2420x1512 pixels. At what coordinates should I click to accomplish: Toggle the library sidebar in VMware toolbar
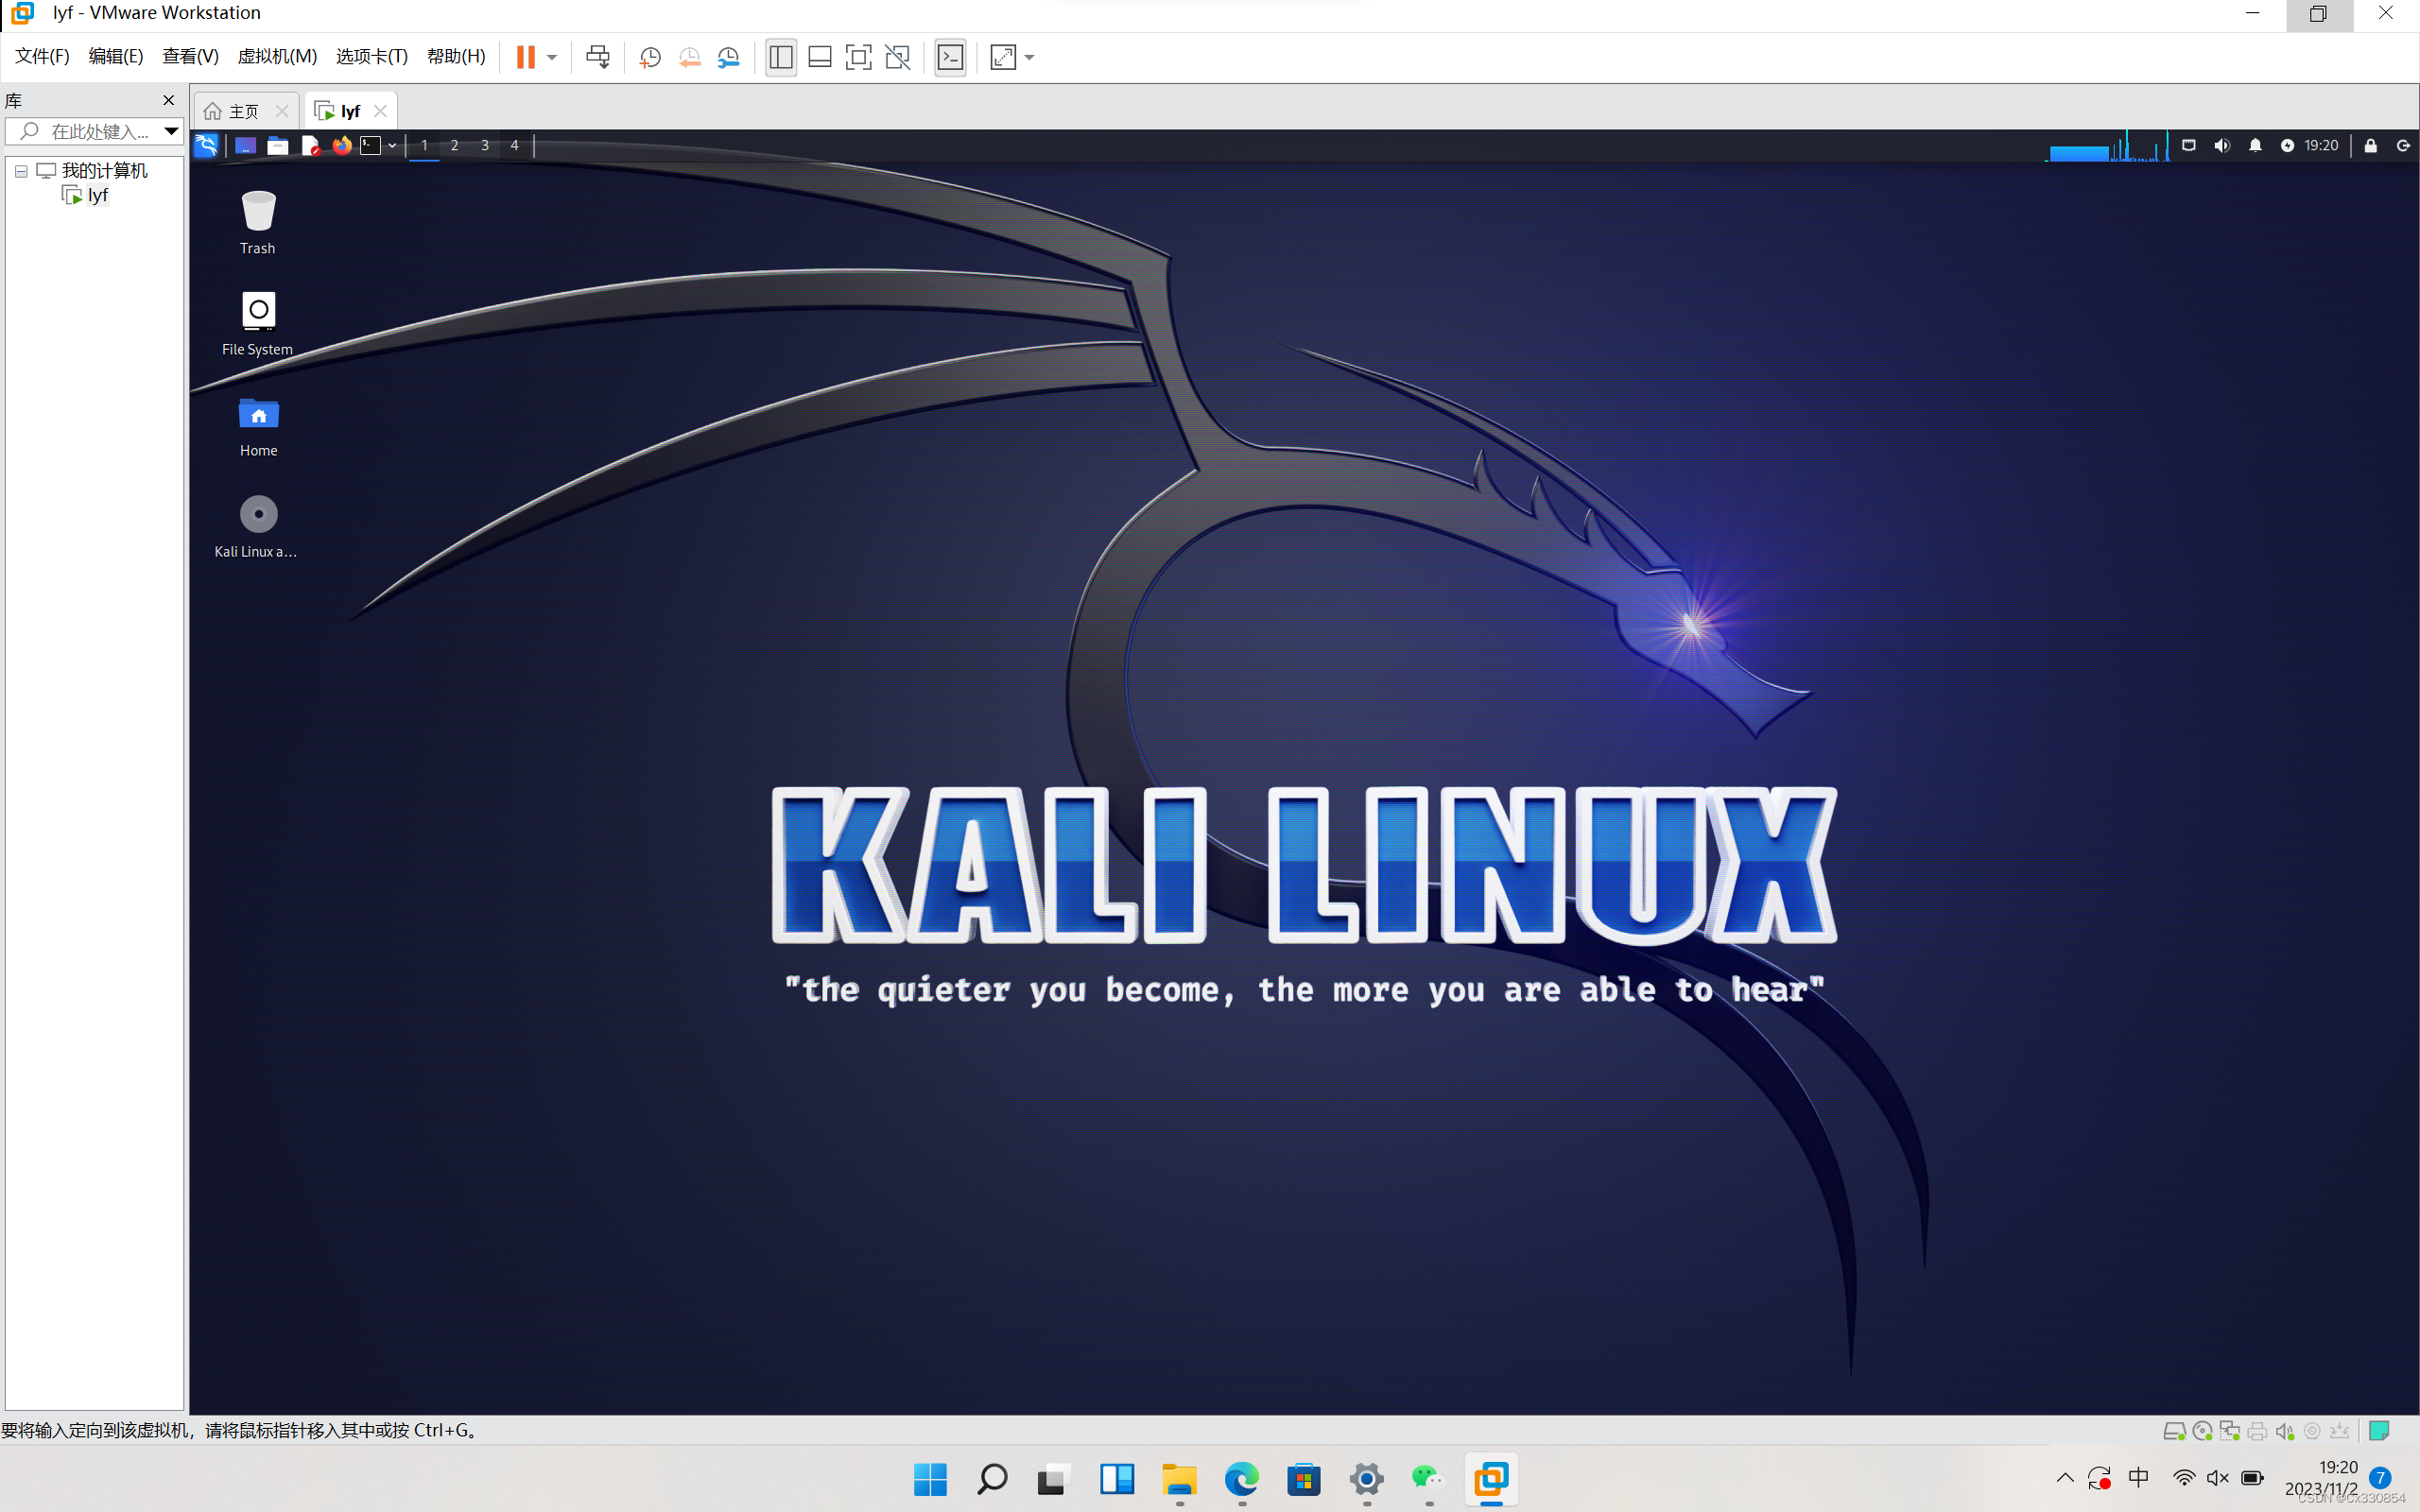click(x=780, y=57)
